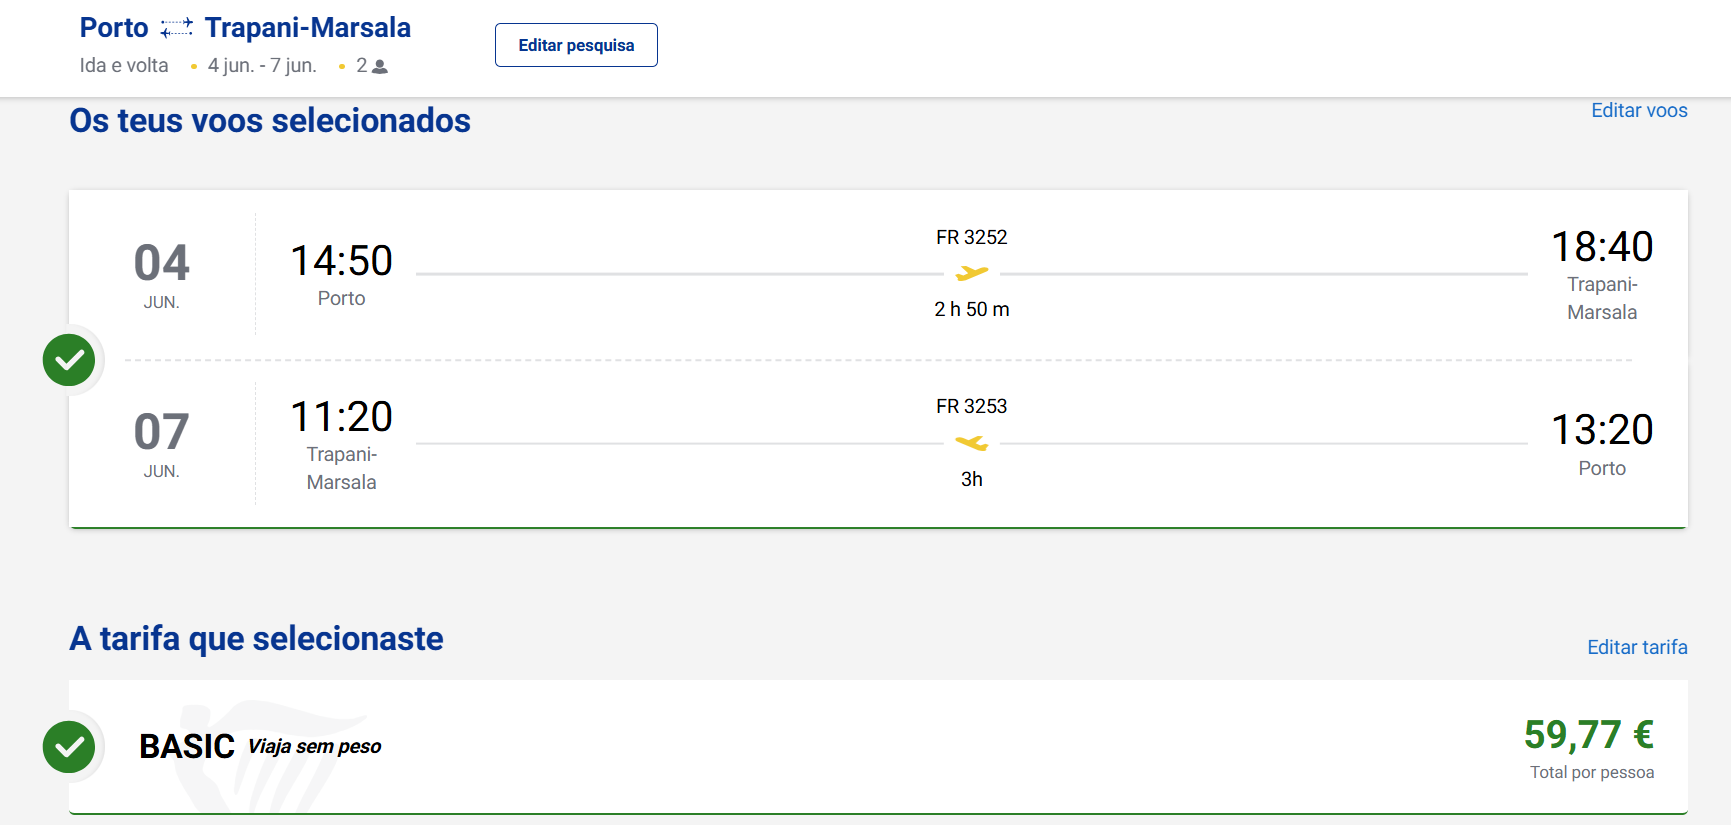Image resolution: width=1731 pixels, height=825 pixels.
Task: Click the green checkmark beside BASIC fare
Action: coord(69,747)
